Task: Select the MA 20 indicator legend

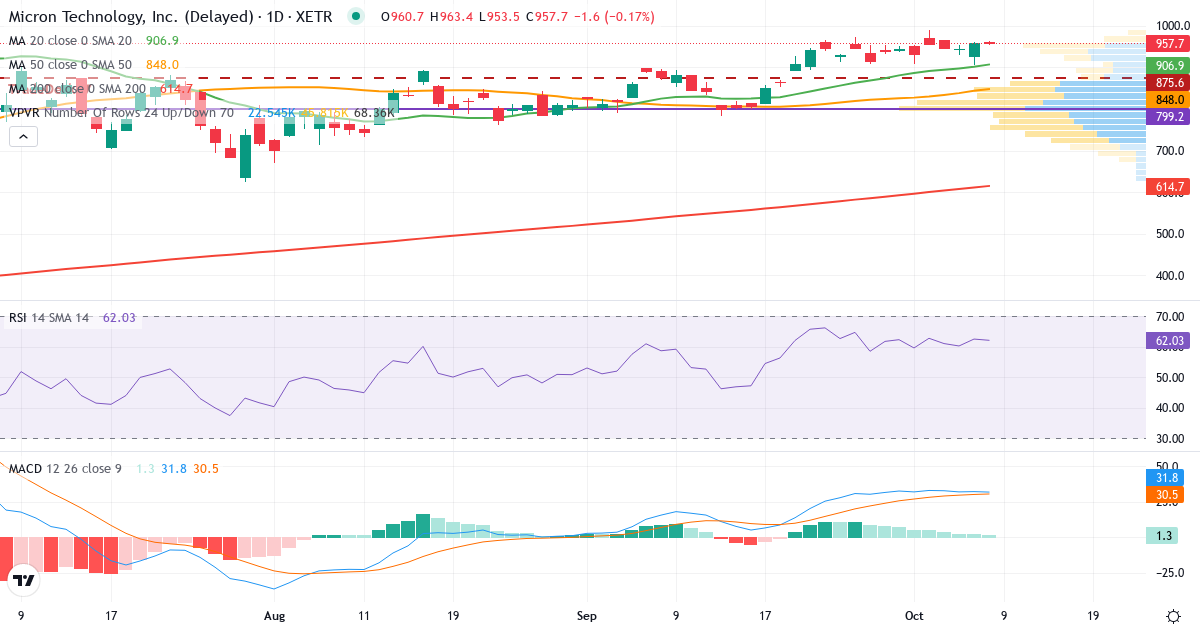Action: point(94,41)
